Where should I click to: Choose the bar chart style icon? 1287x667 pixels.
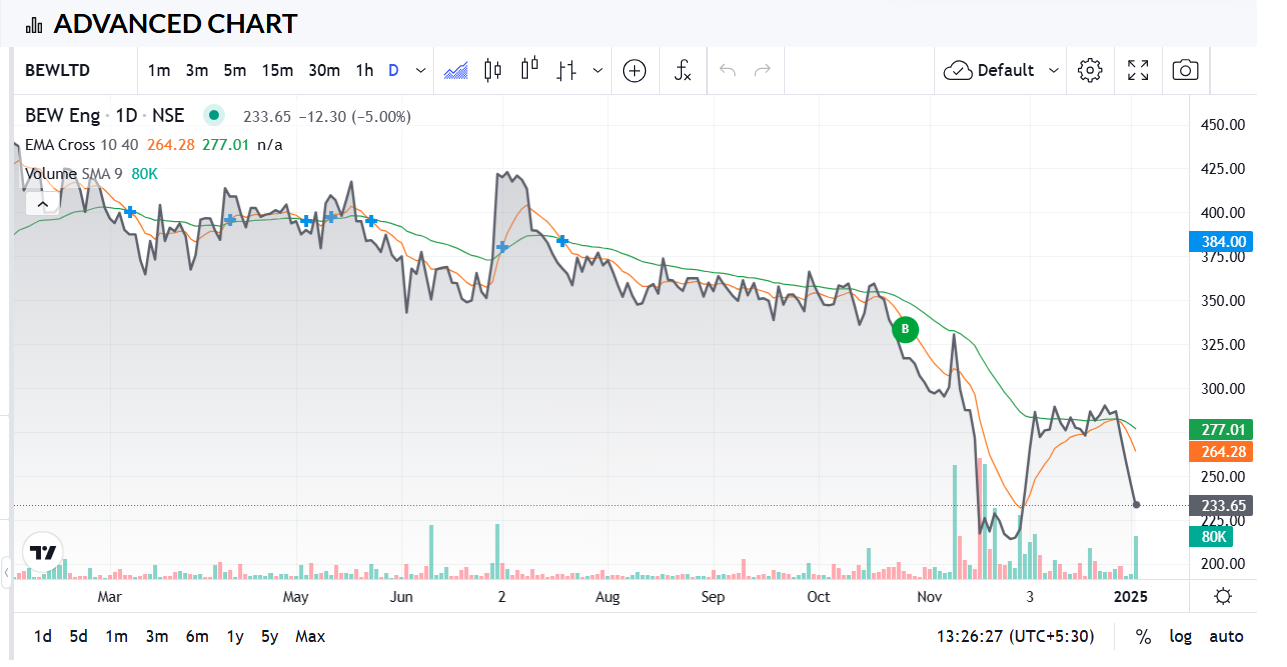click(x=567, y=70)
